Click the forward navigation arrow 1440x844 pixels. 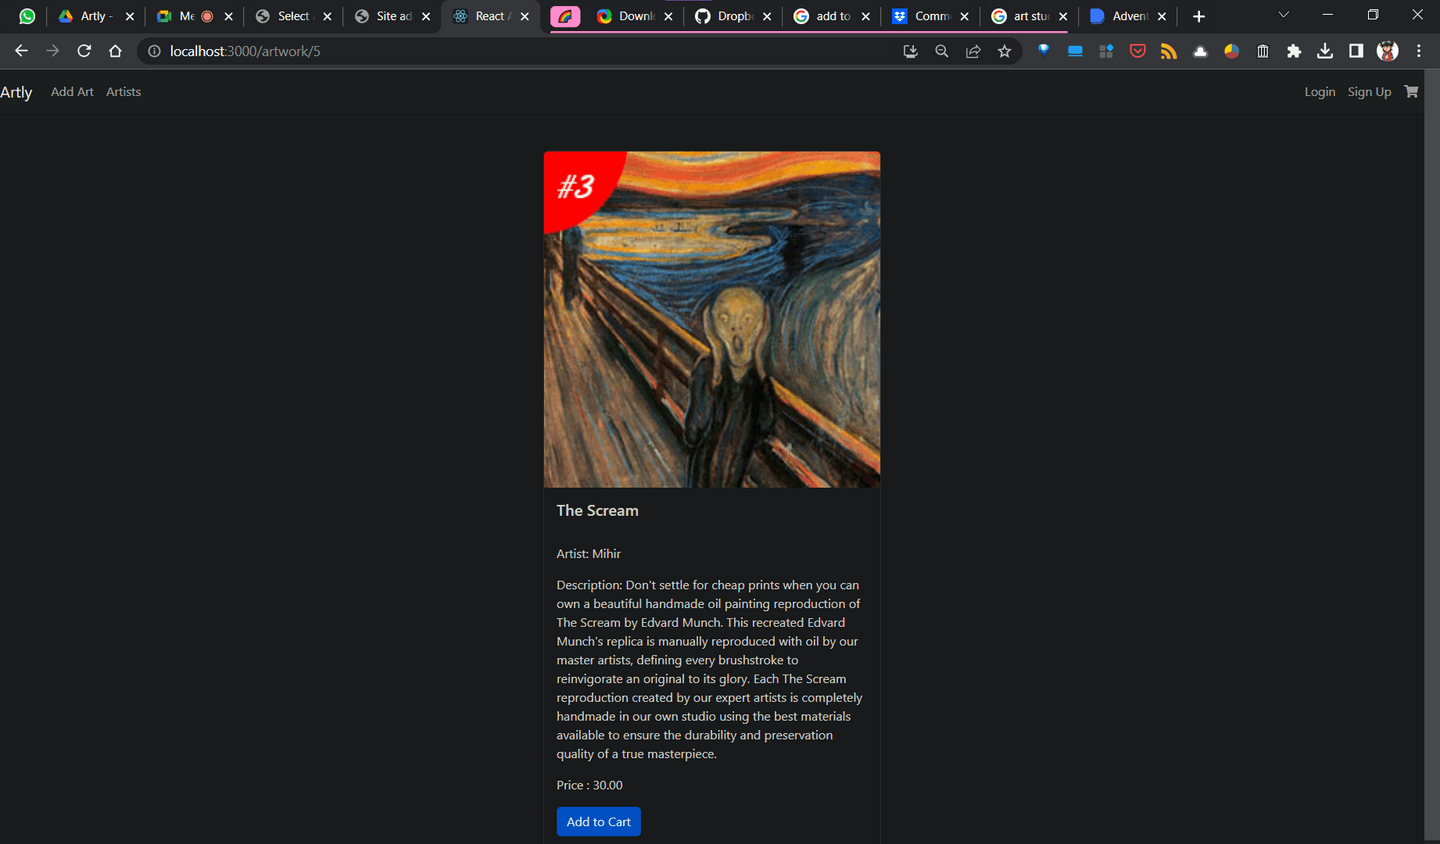53,51
